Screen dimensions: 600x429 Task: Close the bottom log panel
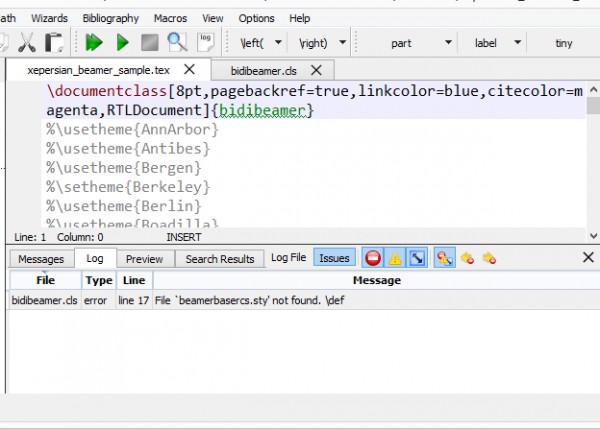pos(588,258)
